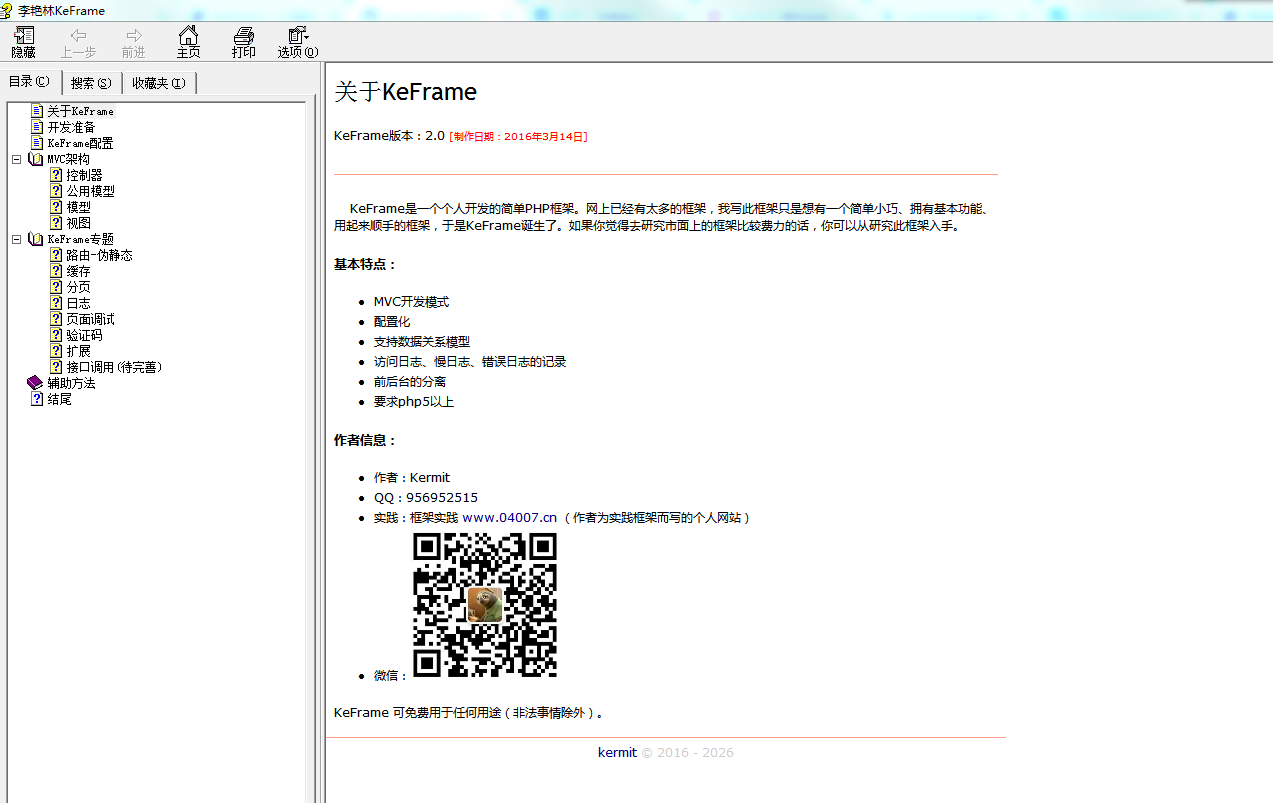The height and width of the screenshot is (803, 1273).
Task: Click the QQ number 956952515 text
Action: 442,498
